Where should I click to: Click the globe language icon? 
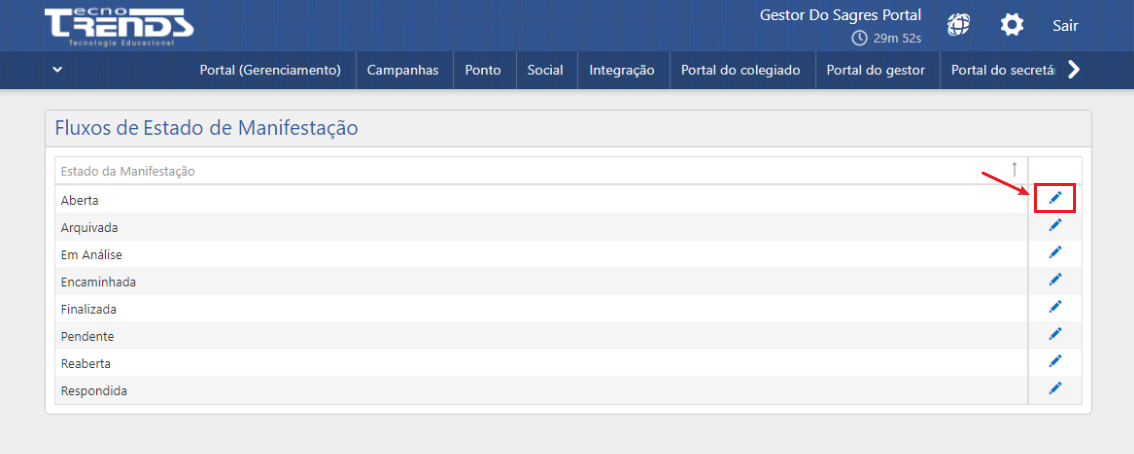[x=958, y=25]
